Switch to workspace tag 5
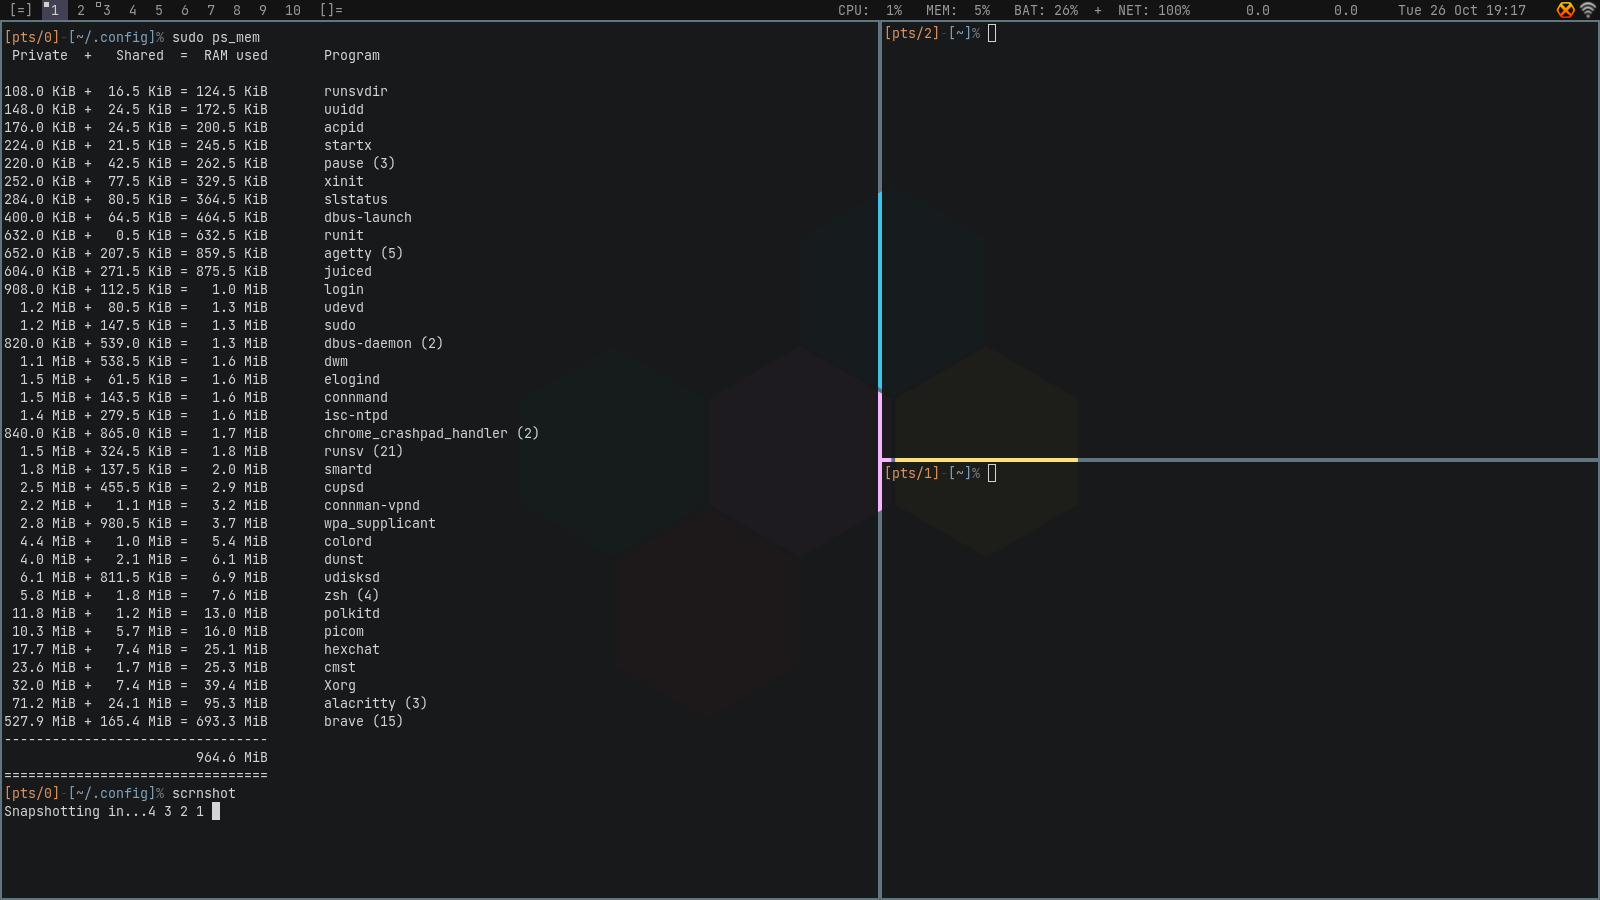 159,10
